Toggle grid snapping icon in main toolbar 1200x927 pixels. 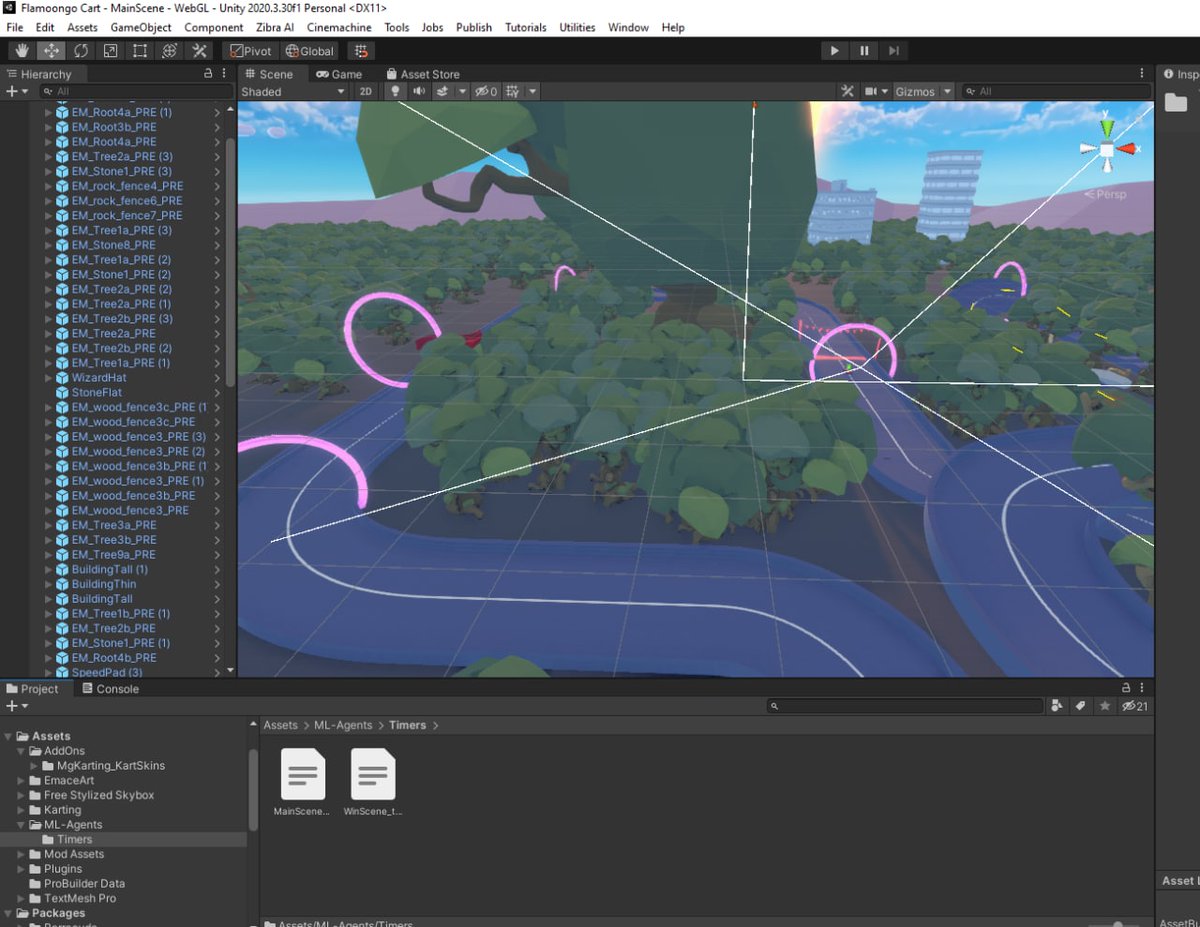tap(362, 51)
